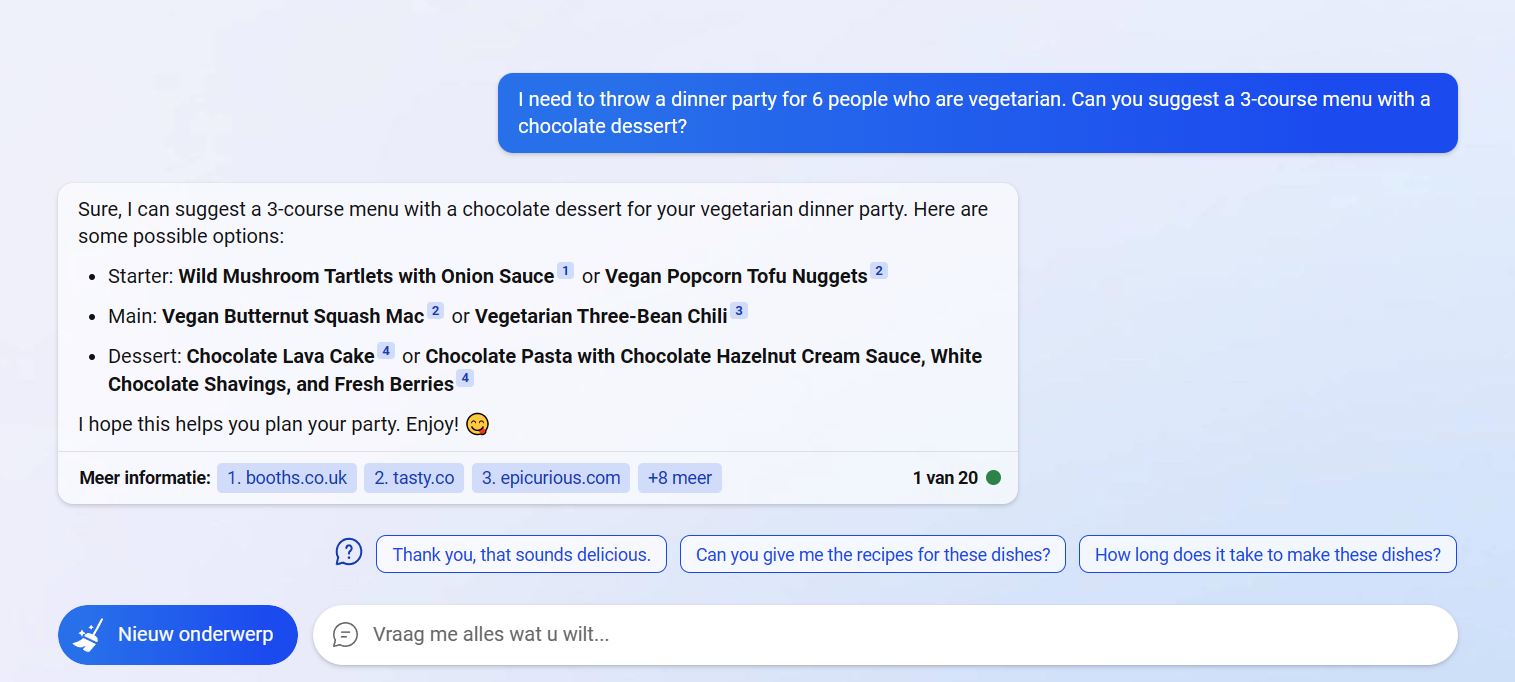The width and height of the screenshot is (1515, 682).
Task: Open the epicurious.com source link
Action: click(x=551, y=478)
